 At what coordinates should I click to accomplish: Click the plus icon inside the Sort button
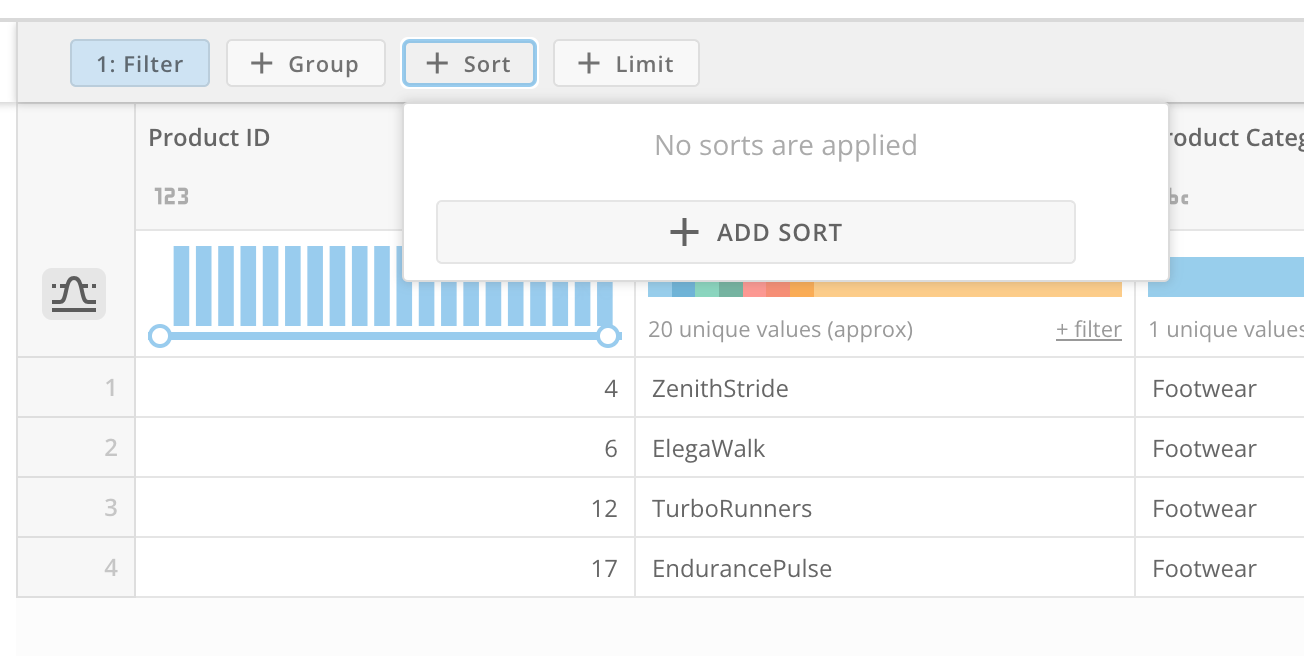[x=436, y=63]
